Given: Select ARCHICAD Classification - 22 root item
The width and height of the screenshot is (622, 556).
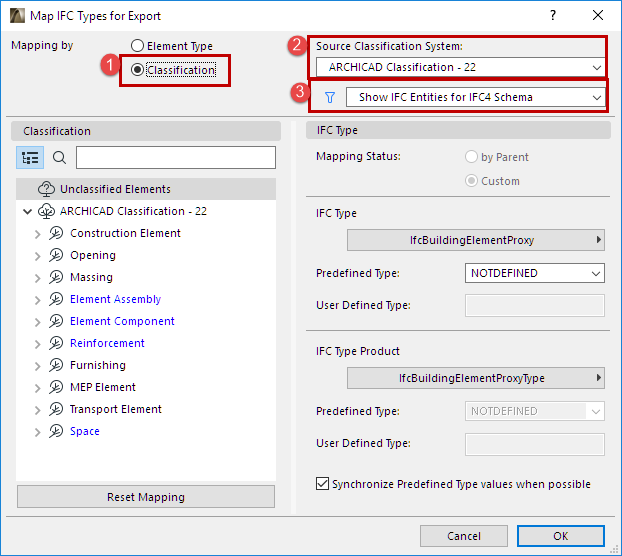Looking at the screenshot, I should [133, 211].
